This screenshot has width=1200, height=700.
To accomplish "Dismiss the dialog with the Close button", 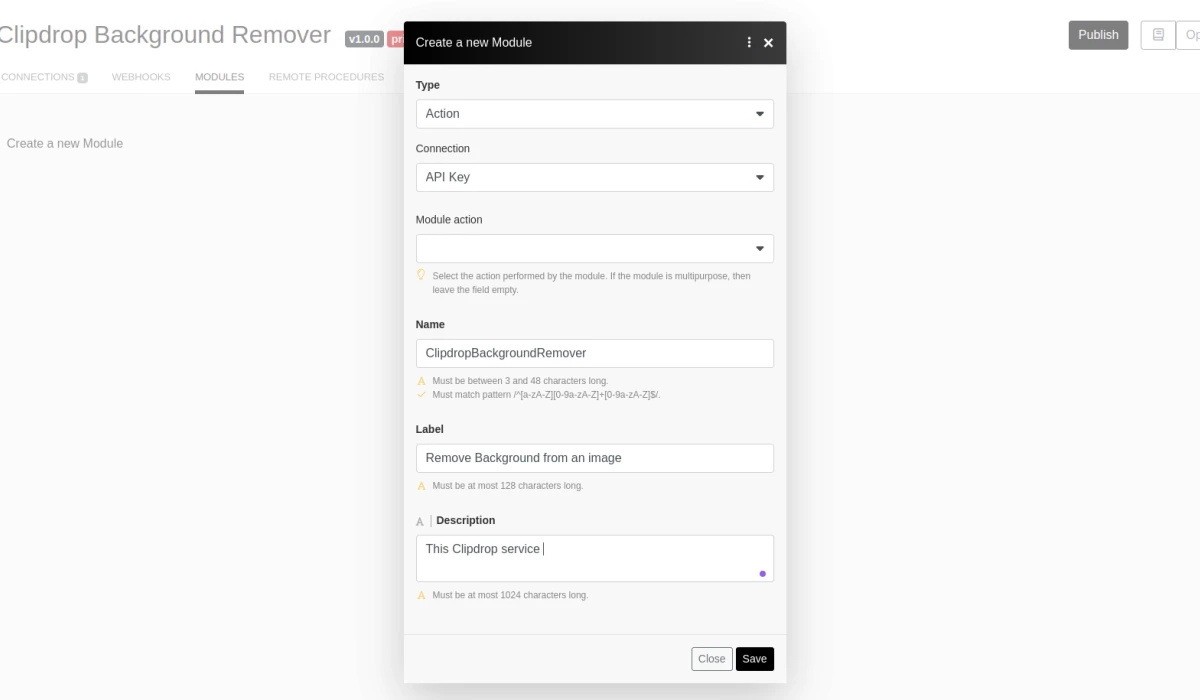I will point(712,658).
